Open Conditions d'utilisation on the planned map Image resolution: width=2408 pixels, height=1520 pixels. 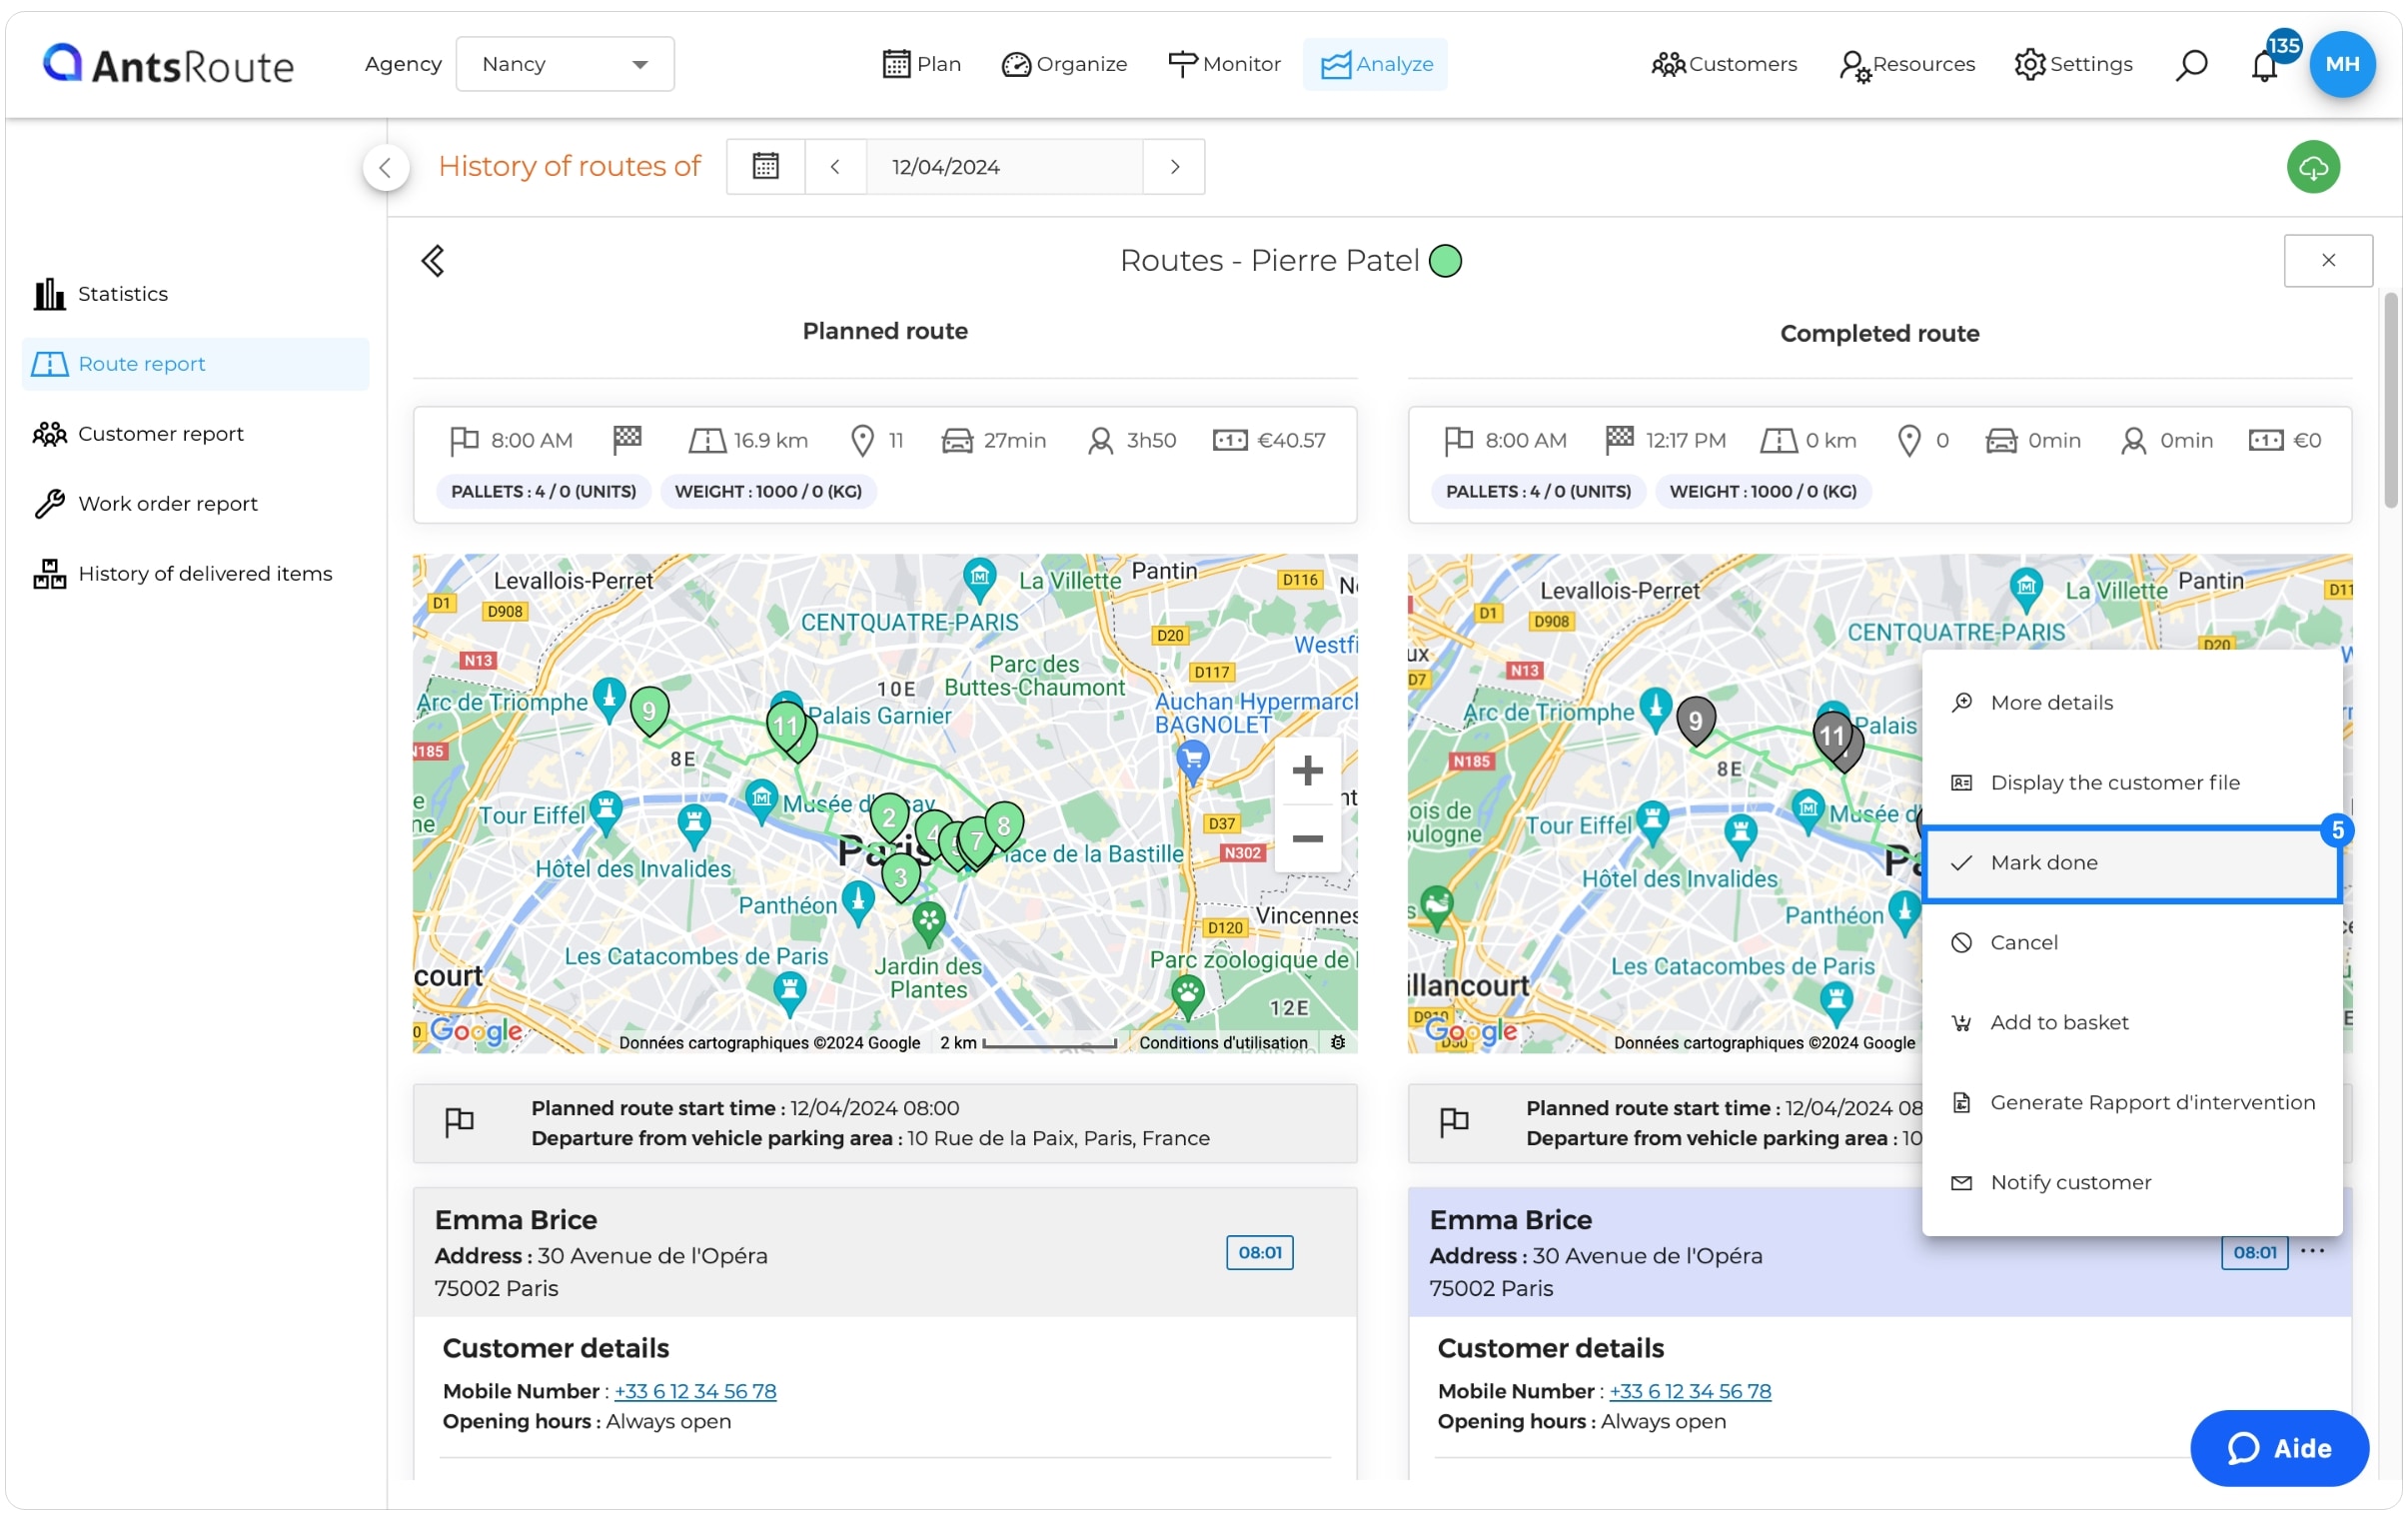pos(1223,1043)
